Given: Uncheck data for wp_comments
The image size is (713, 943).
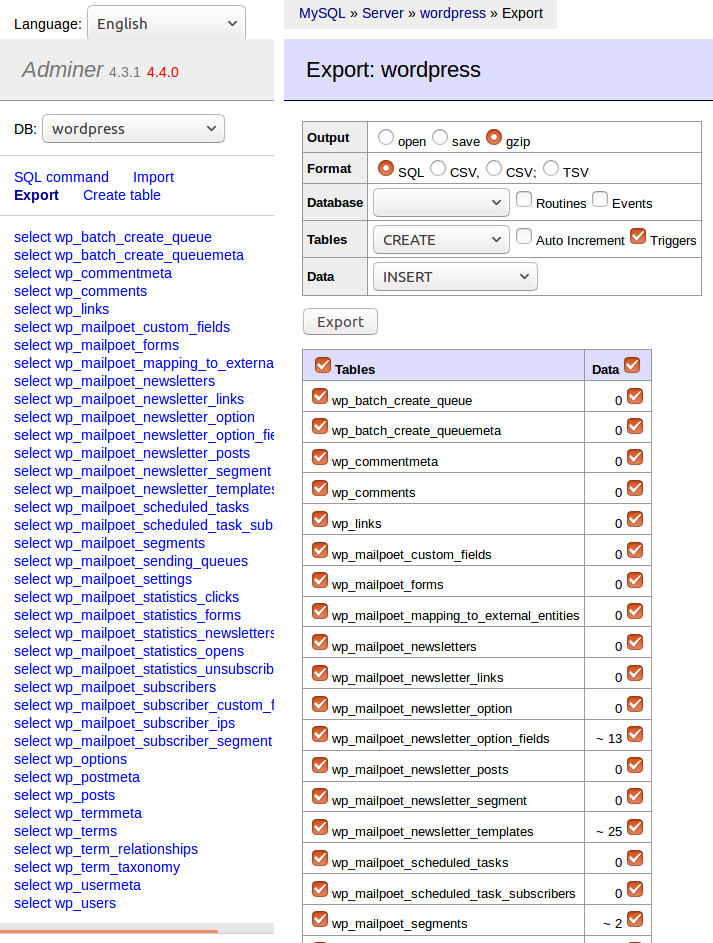Looking at the screenshot, I should [x=635, y=488].
